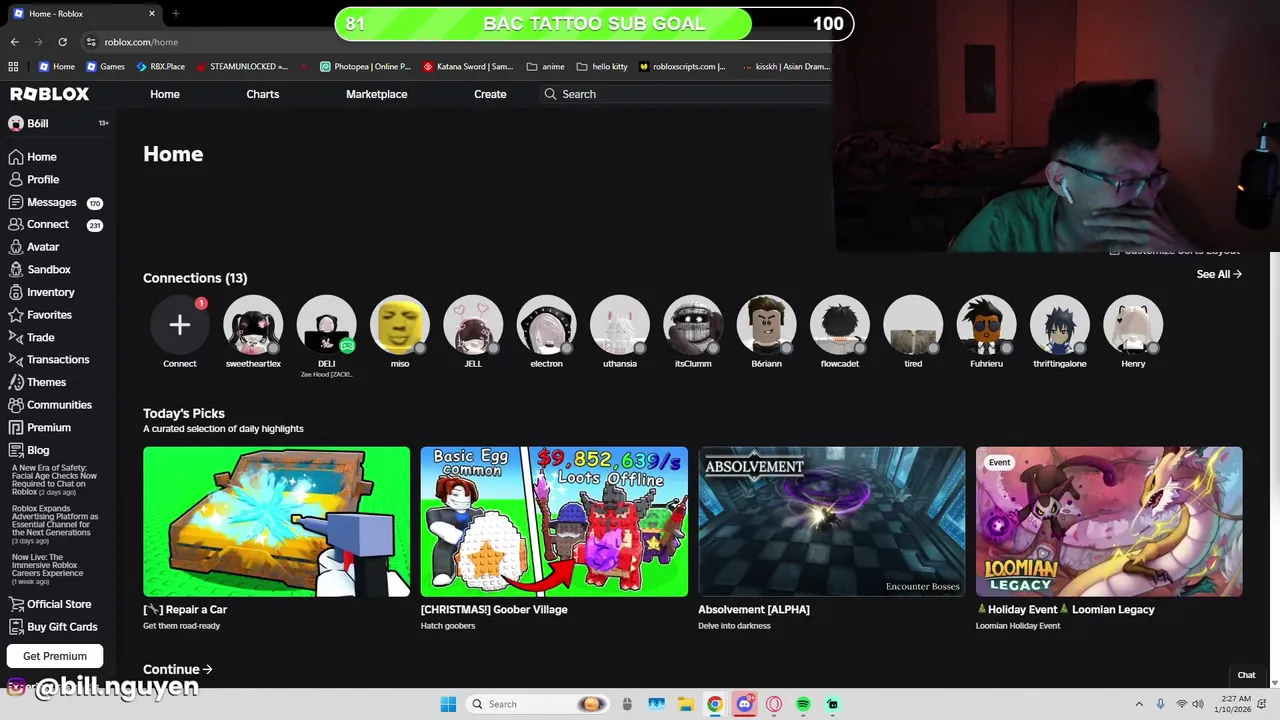Open Opera from the taskbar
Image resolution: width=1280 pixels, height=720 pixels.
[774, 704]
